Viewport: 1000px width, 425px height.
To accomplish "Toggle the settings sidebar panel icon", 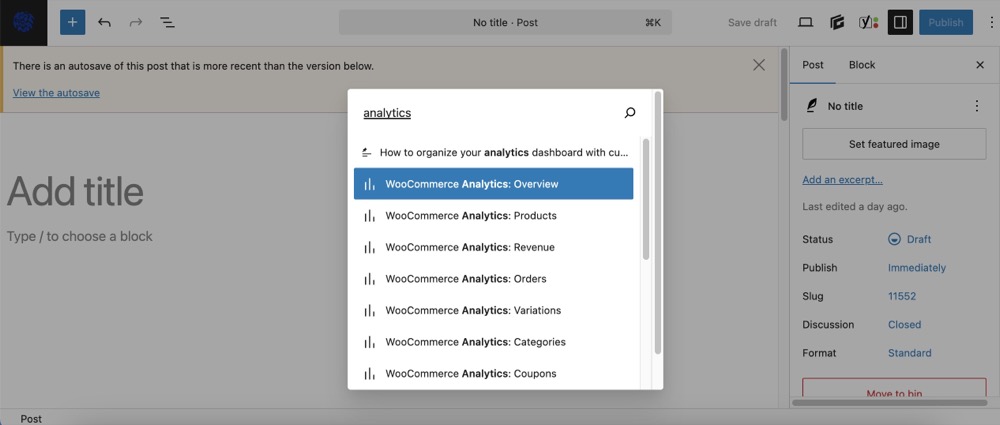I will point(900,22).
